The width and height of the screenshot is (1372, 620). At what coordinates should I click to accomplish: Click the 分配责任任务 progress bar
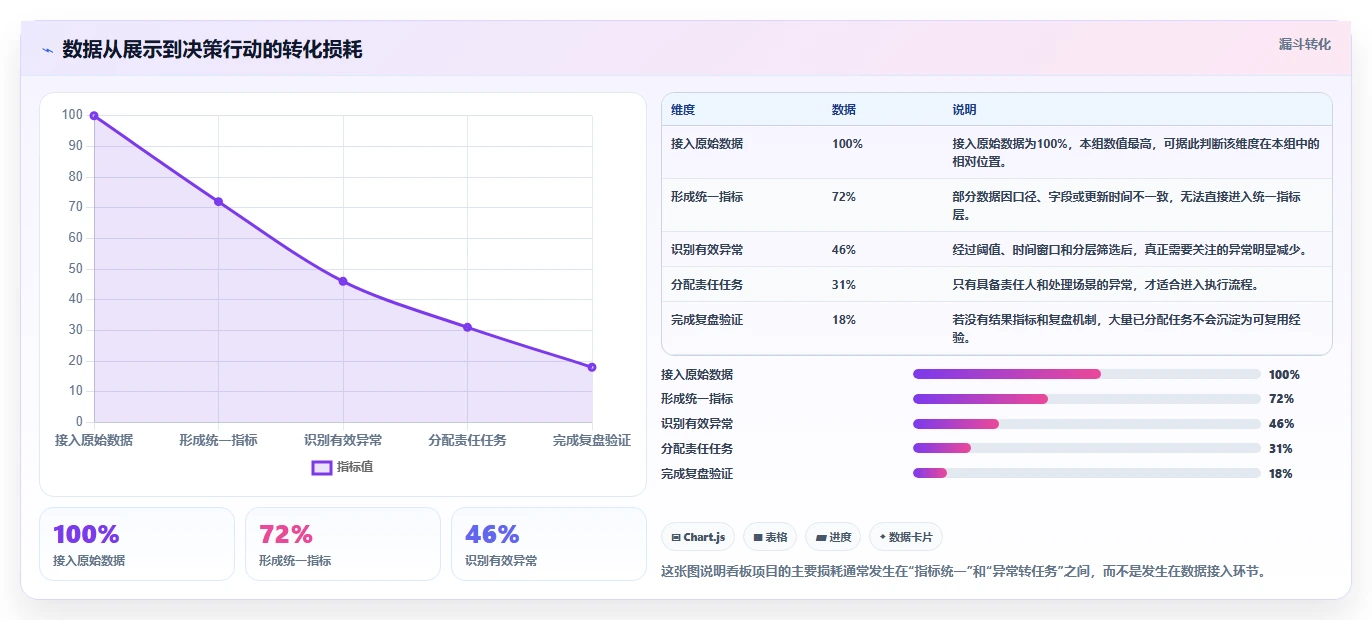tap(1086, 448)
